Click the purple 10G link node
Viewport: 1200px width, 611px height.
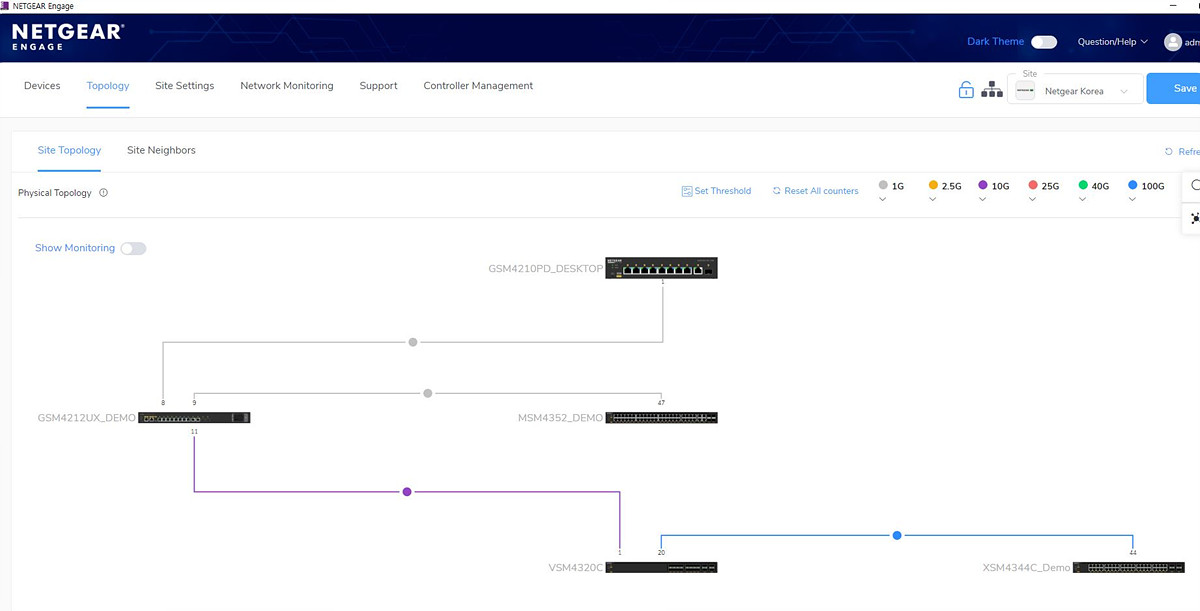407,492
